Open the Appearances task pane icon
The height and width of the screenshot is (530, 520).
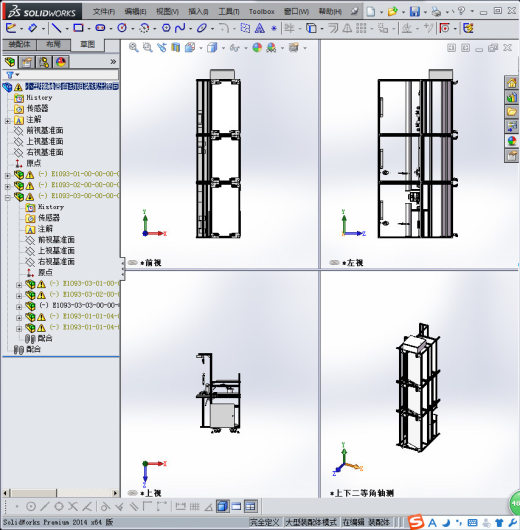[x=512, y=141]
